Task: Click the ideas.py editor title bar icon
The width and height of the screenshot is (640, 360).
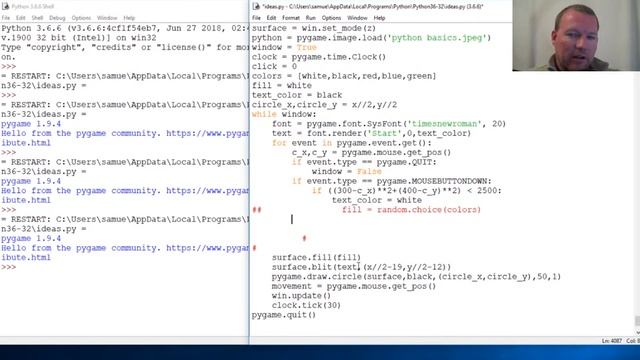Action: coord(256,6)
